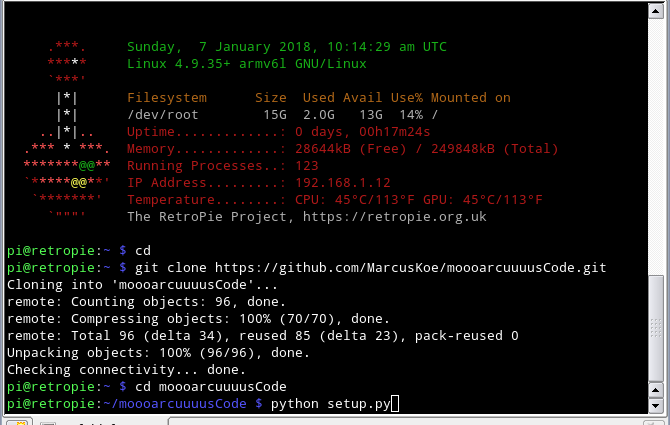
Task: Click the orange 'Filesystem' header text
Action: point(167,98)
